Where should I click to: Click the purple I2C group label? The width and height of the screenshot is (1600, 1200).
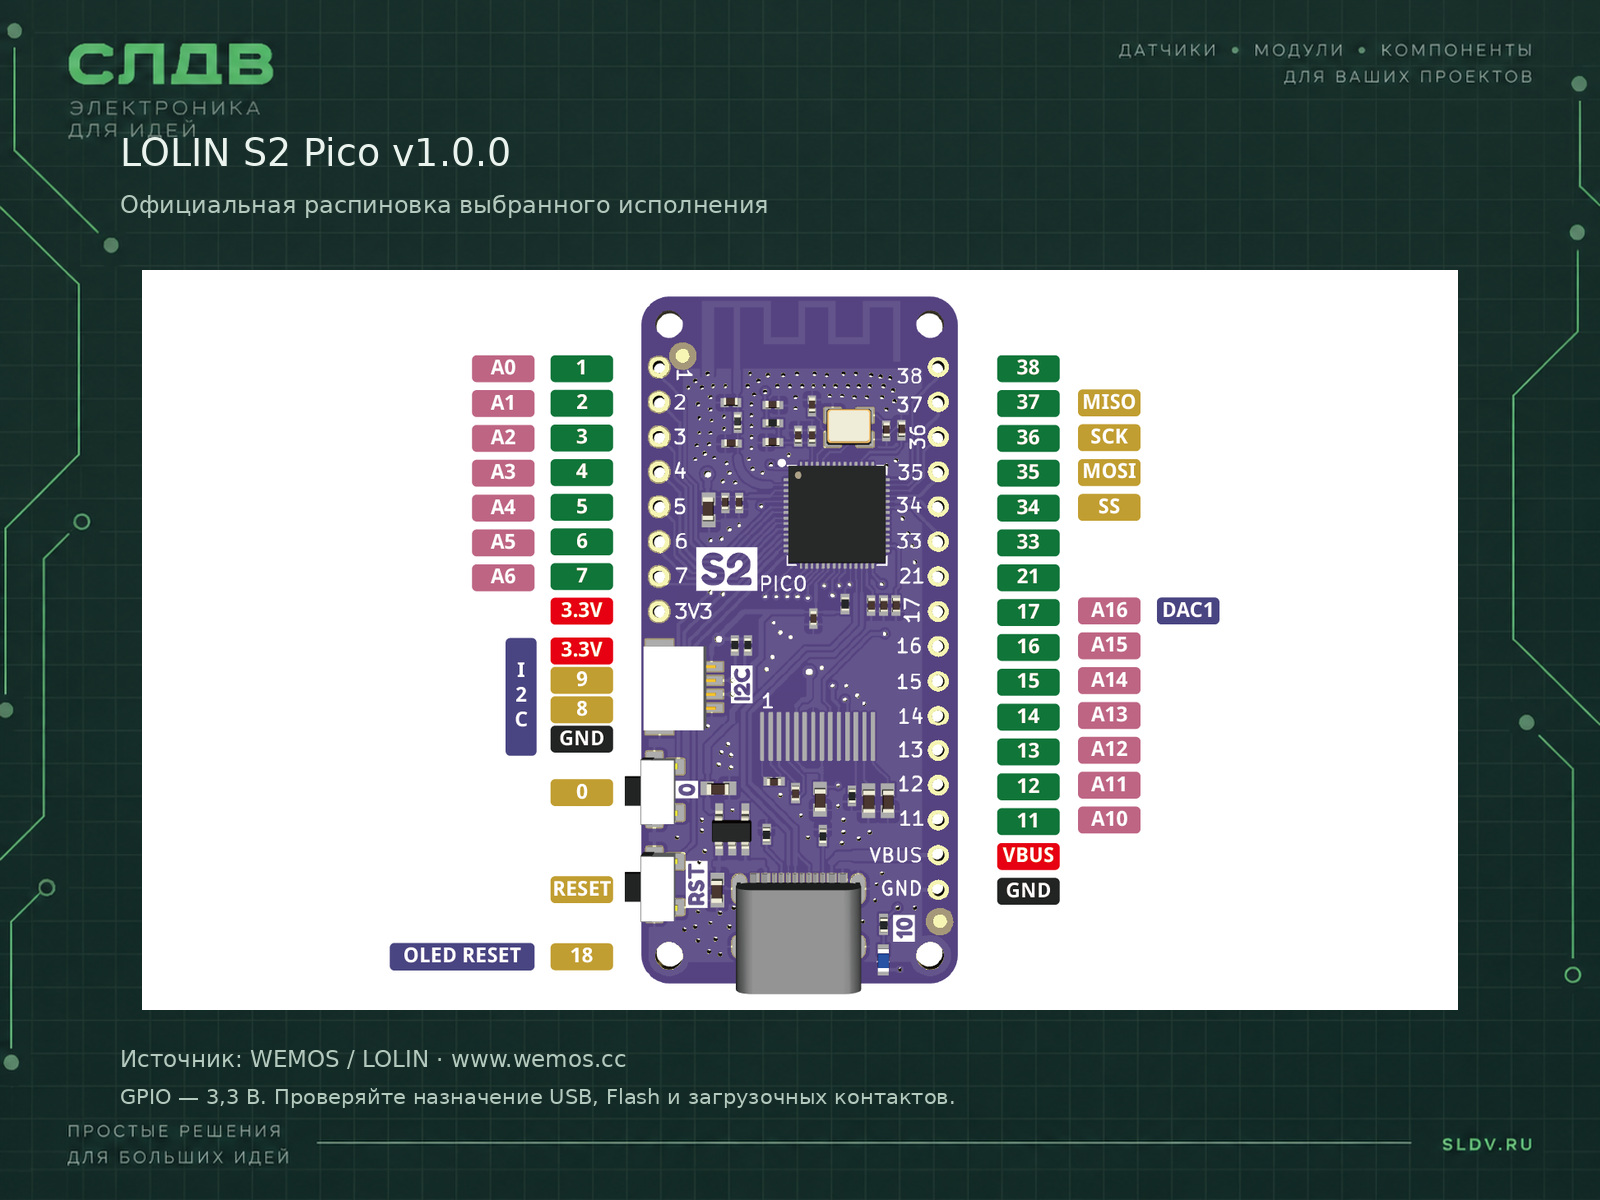[x=521, y=696]
